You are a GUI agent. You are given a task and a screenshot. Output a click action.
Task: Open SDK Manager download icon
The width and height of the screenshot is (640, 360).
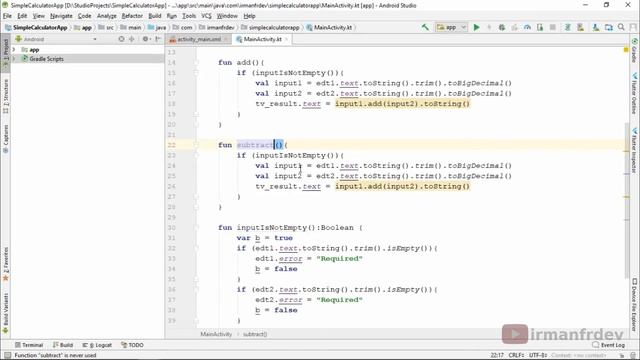click(596, 27)
